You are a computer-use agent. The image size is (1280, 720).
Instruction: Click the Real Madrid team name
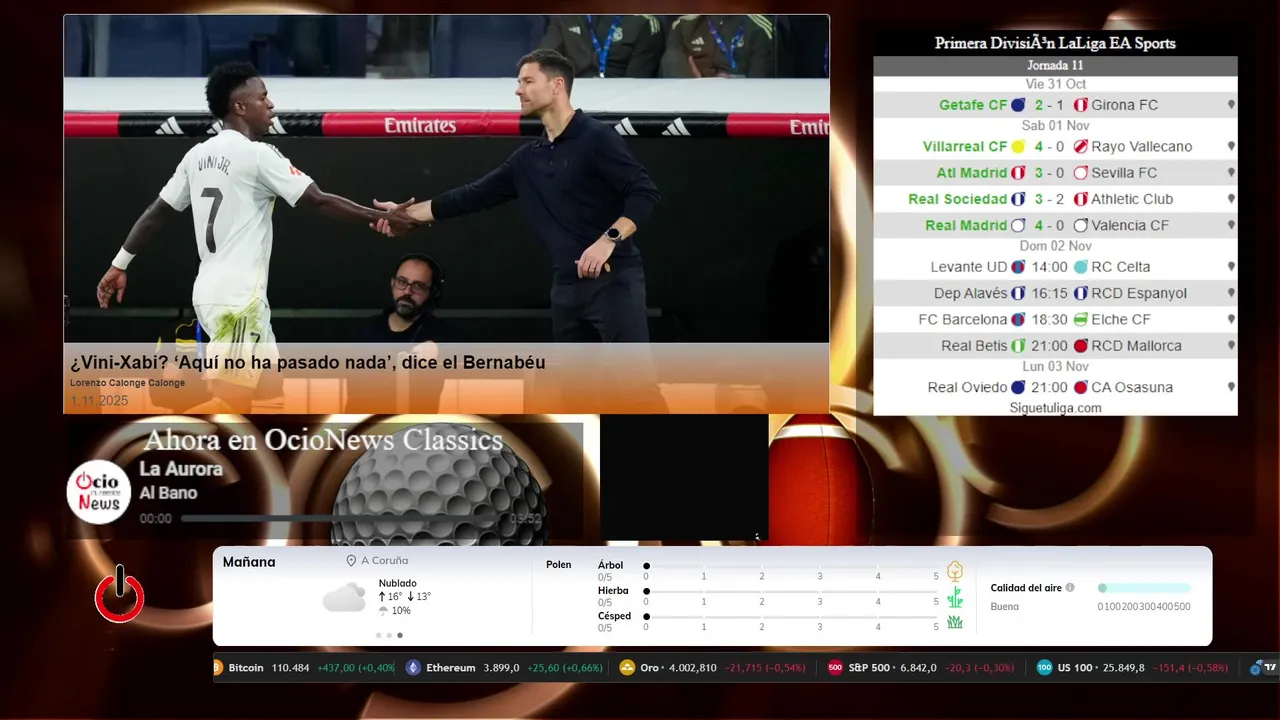(966, 226)
